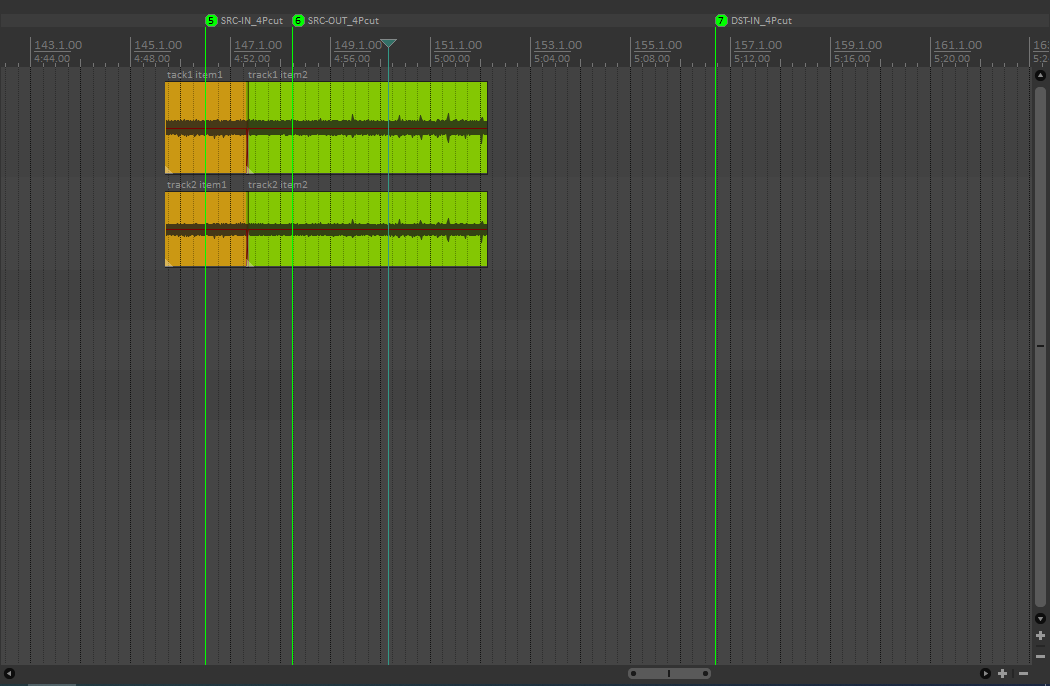Screen dimensions: 1050x686
Task: Click the scroll left arrow button
Action: [x=9, y=674]
